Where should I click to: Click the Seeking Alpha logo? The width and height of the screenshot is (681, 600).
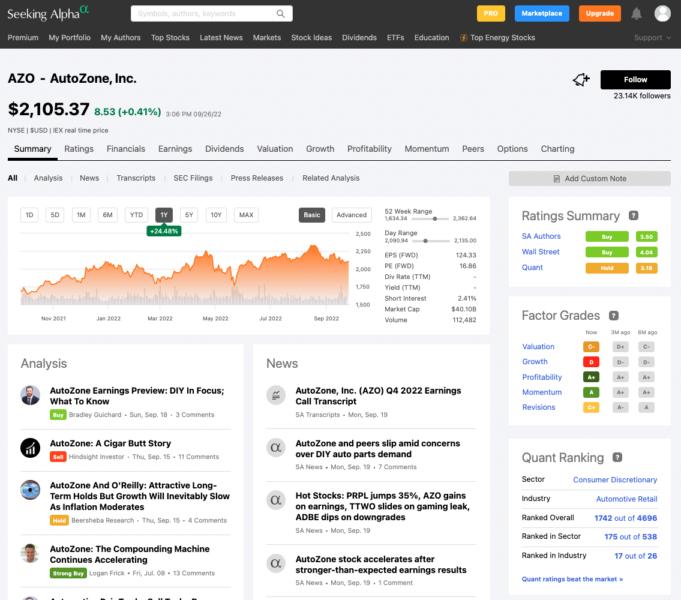click(48, 13)
